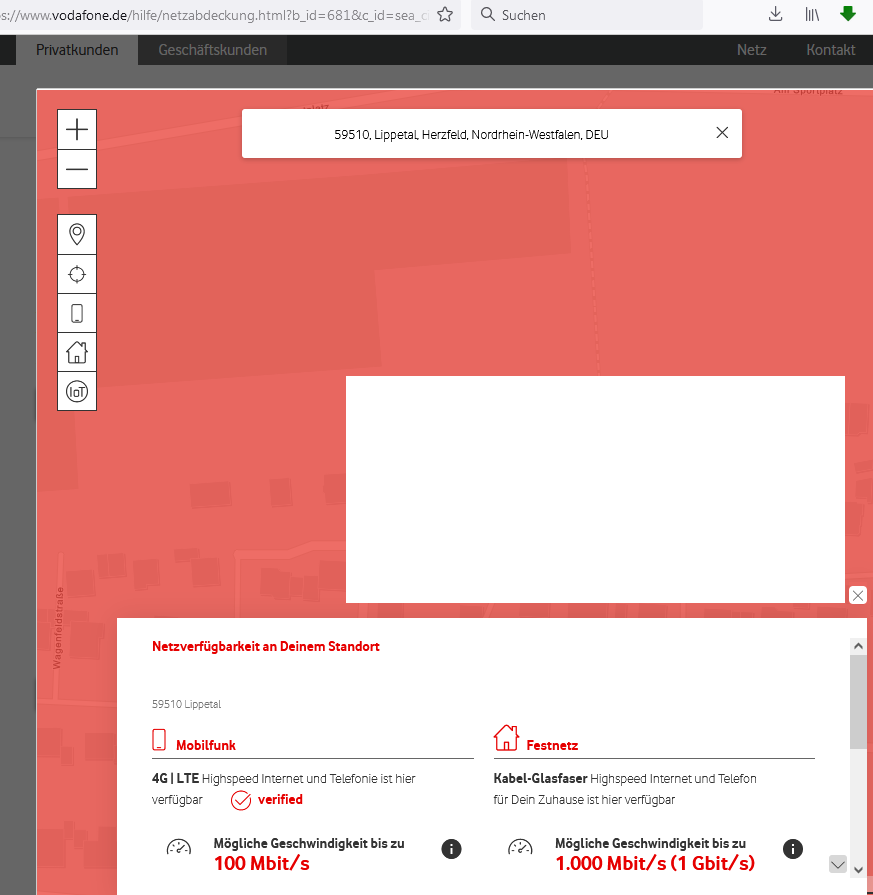This screenshot has height=895, width=873.
Task: Click the browser Suchen search field
Action: point(587,15)
